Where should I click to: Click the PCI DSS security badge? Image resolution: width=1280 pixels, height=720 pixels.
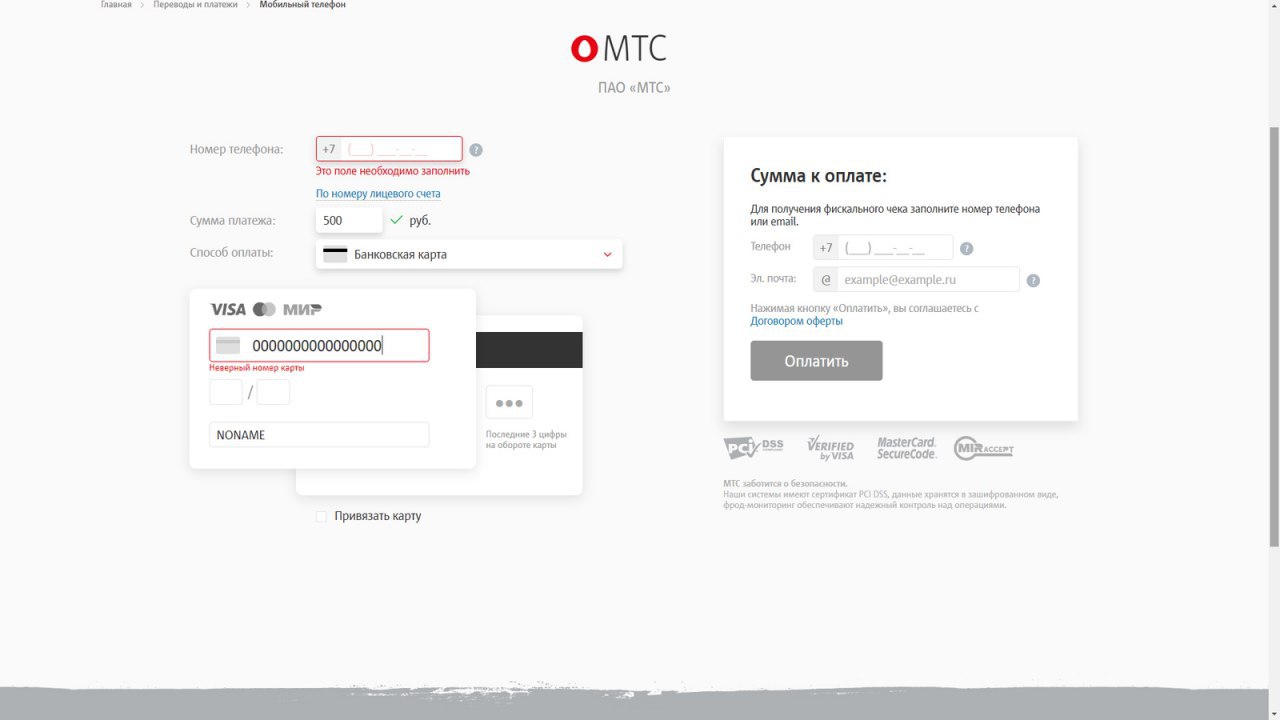(x=753, y=448)
